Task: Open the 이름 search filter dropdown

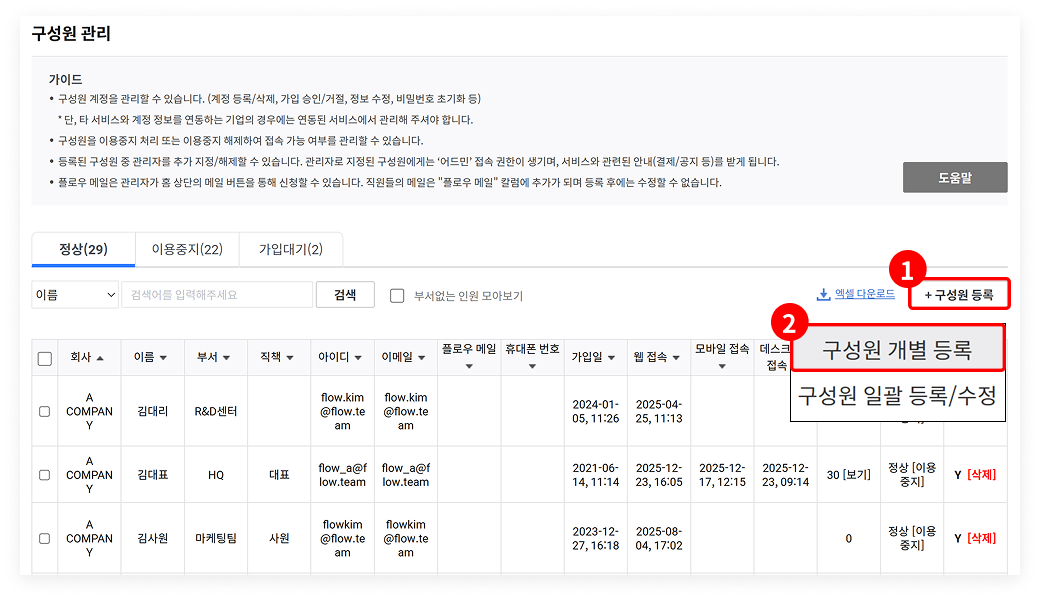Action: click(x=75, y=295)
